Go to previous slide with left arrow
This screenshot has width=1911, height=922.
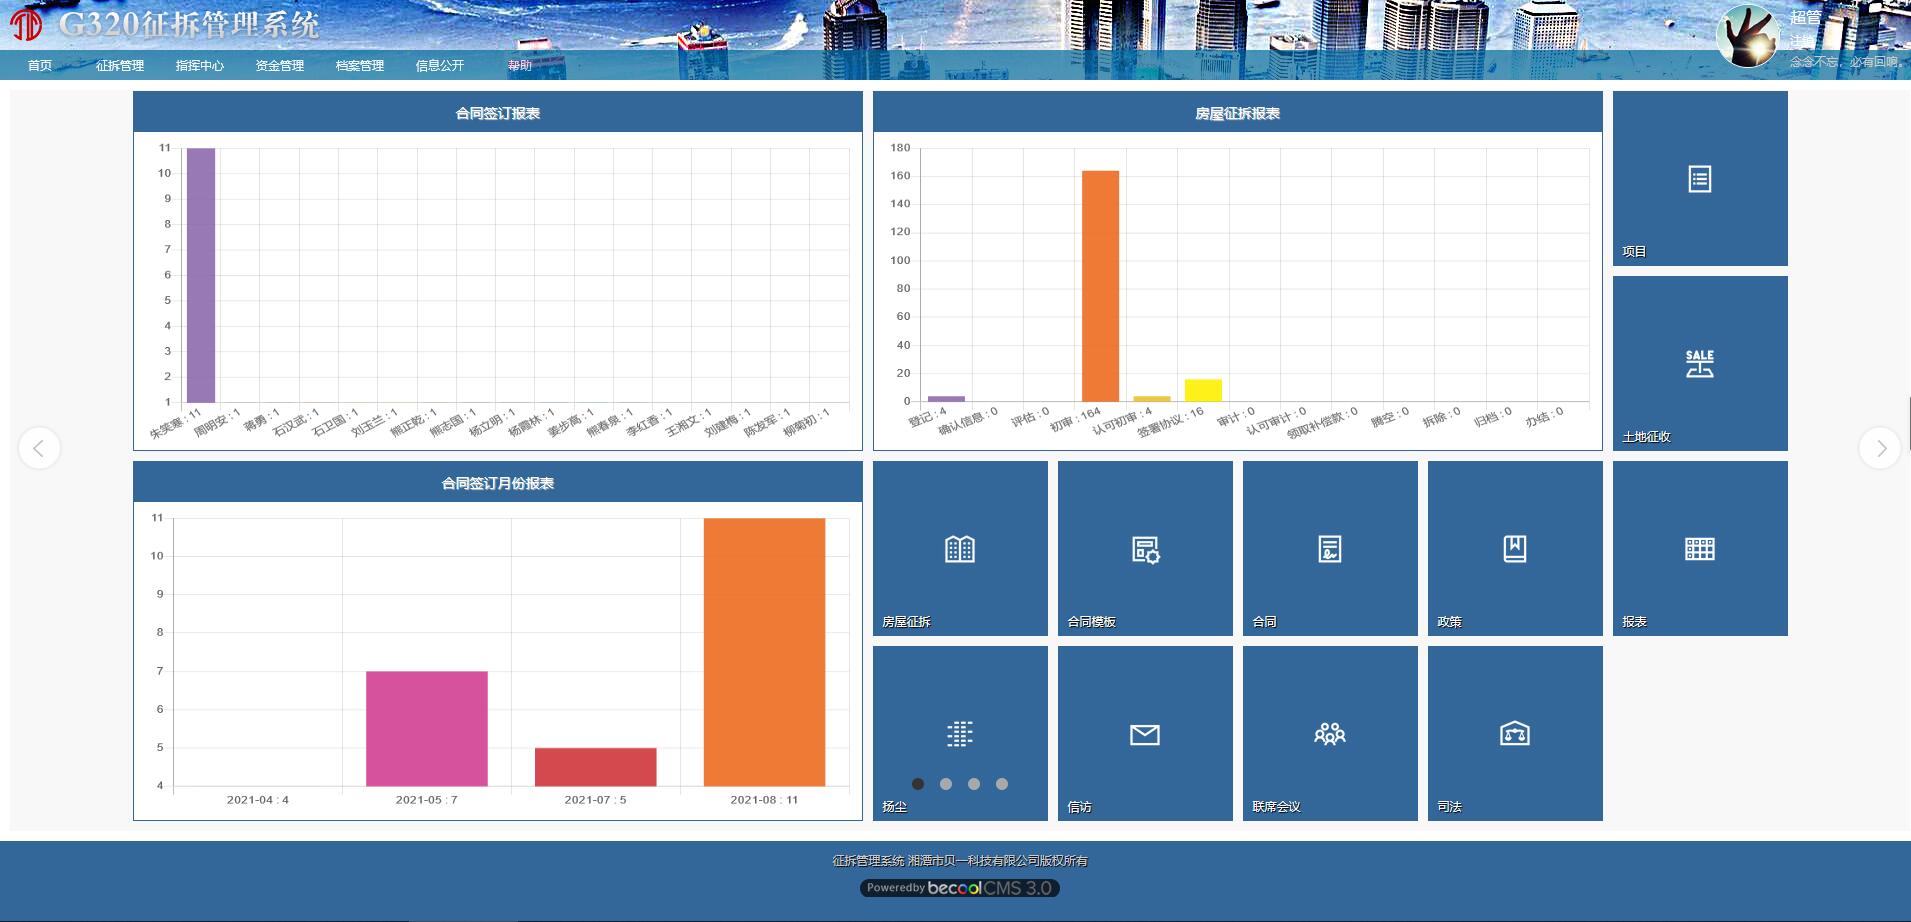pyautogui.click(x=39, y=448)
